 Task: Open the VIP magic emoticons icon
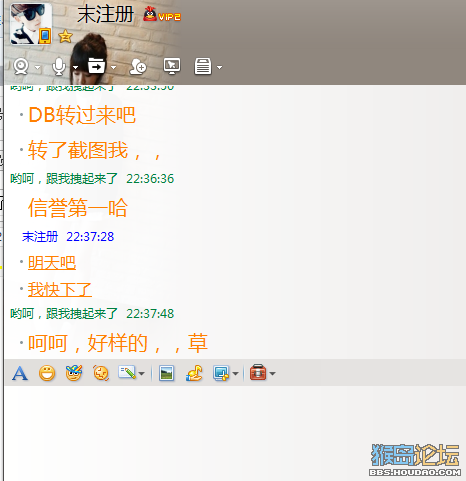tap(74, 373)
